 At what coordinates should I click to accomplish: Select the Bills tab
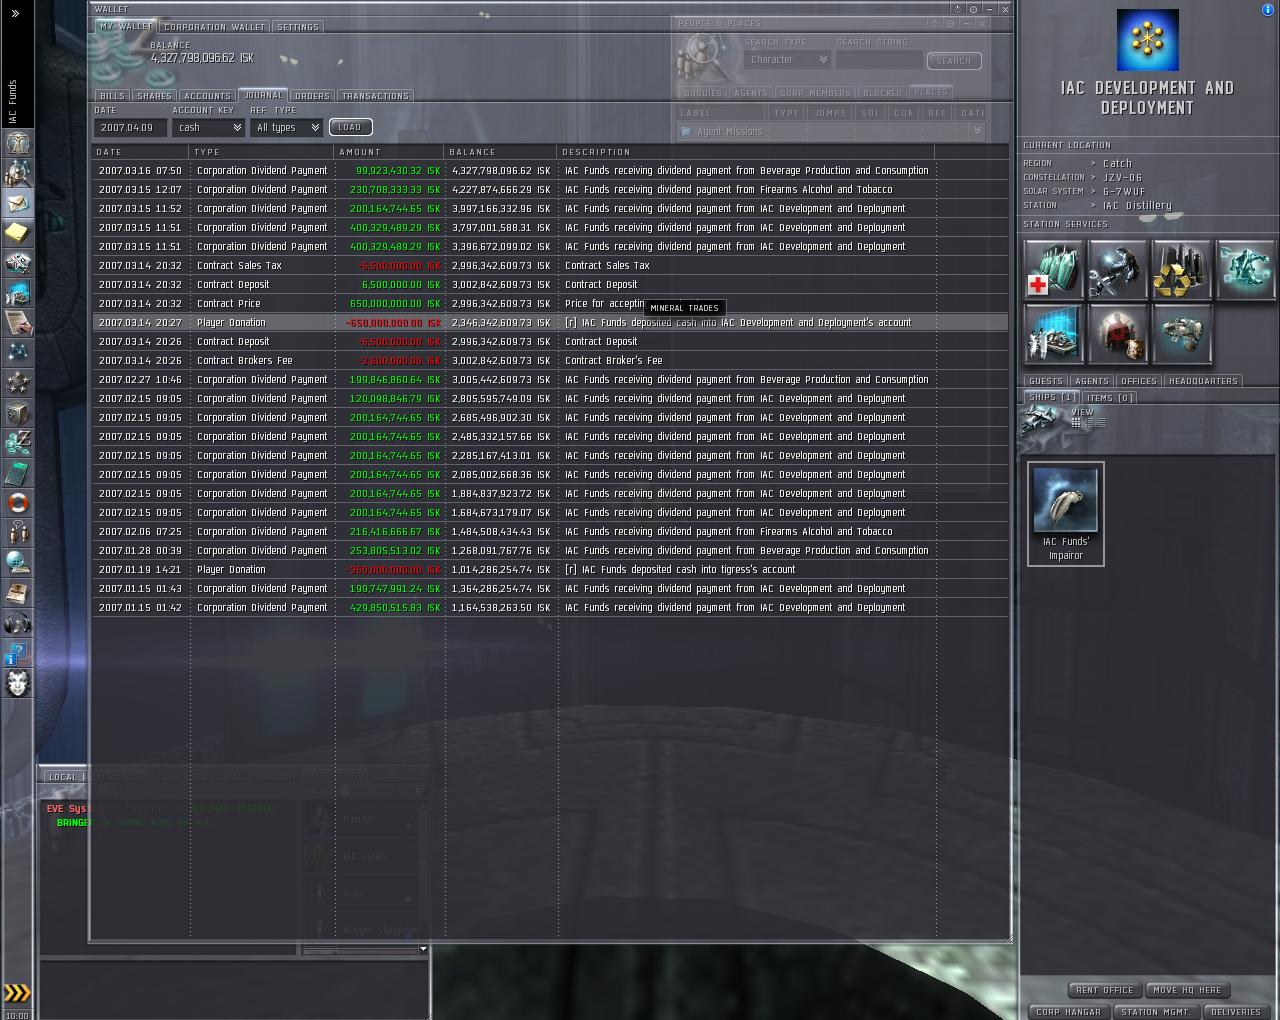coord(112,96)
